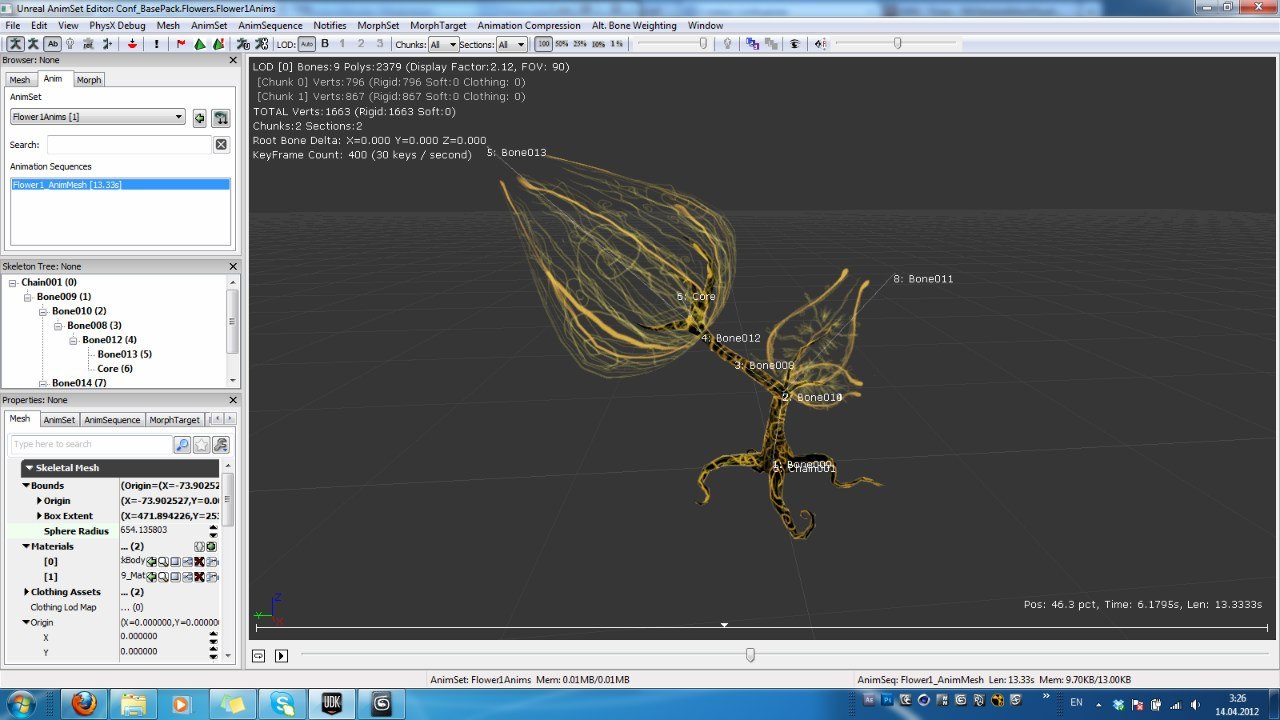
Task: Open the Animation Compression menu
Action: [x=529, y=25]
